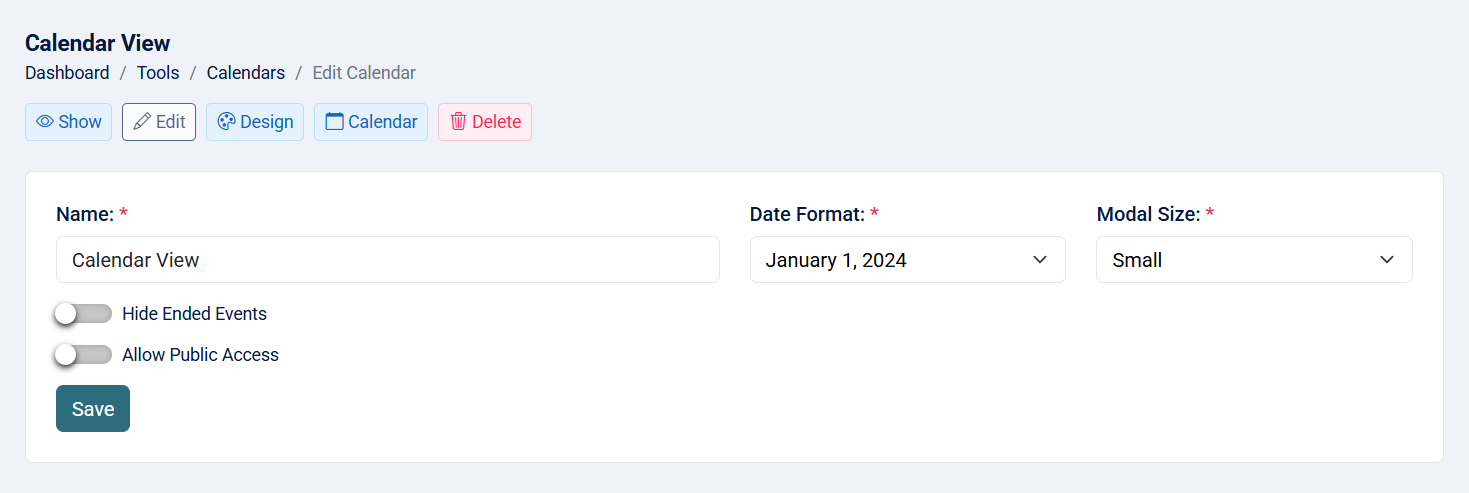
Task: Click the Delete text label
Action: point(496,122)
